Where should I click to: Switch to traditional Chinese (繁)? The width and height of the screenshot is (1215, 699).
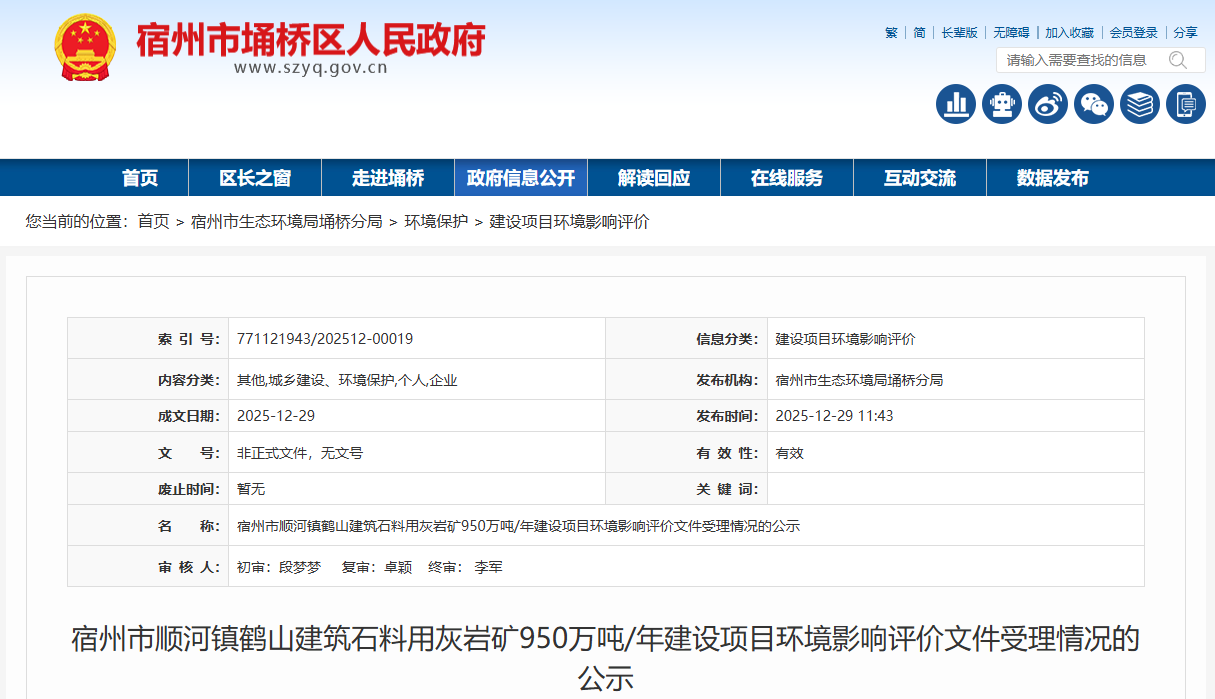891,33
